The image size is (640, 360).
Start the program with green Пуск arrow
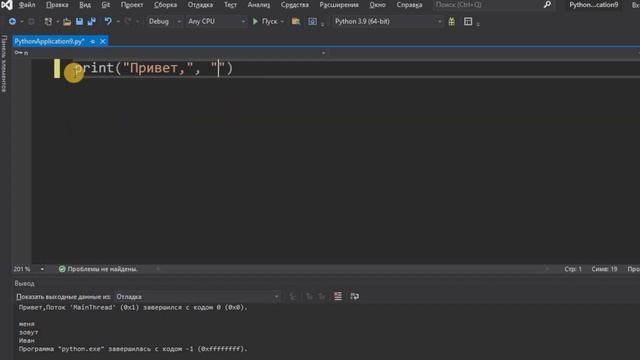pos(256,21)
